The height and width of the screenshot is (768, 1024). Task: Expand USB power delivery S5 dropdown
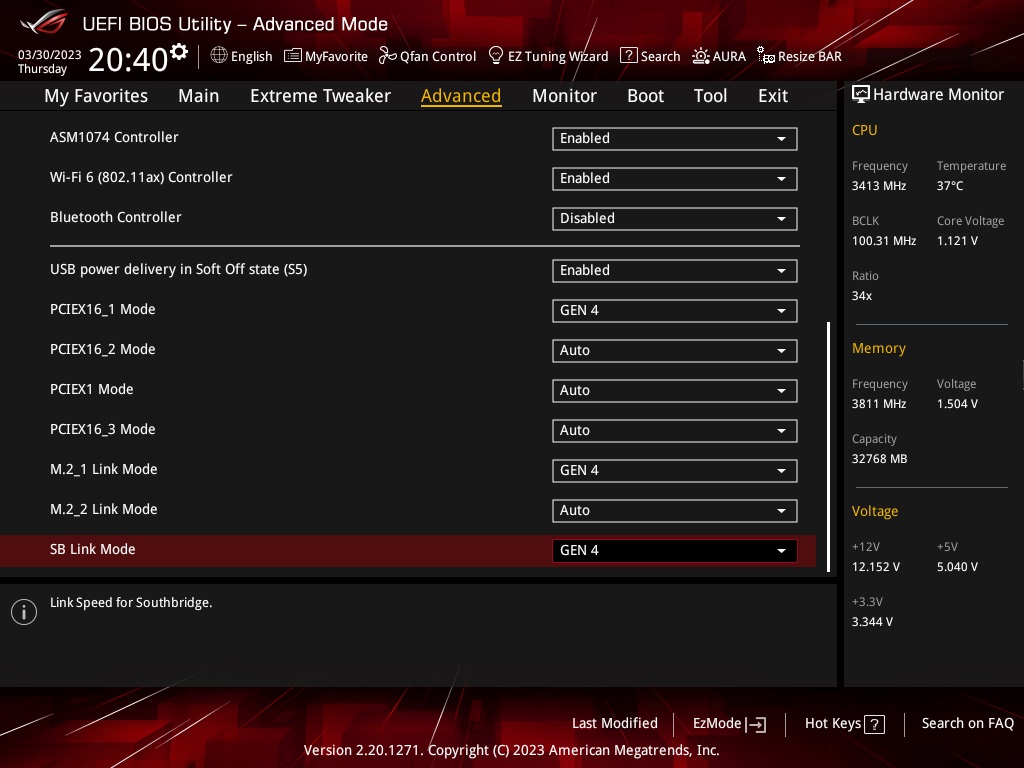[675, 270]
